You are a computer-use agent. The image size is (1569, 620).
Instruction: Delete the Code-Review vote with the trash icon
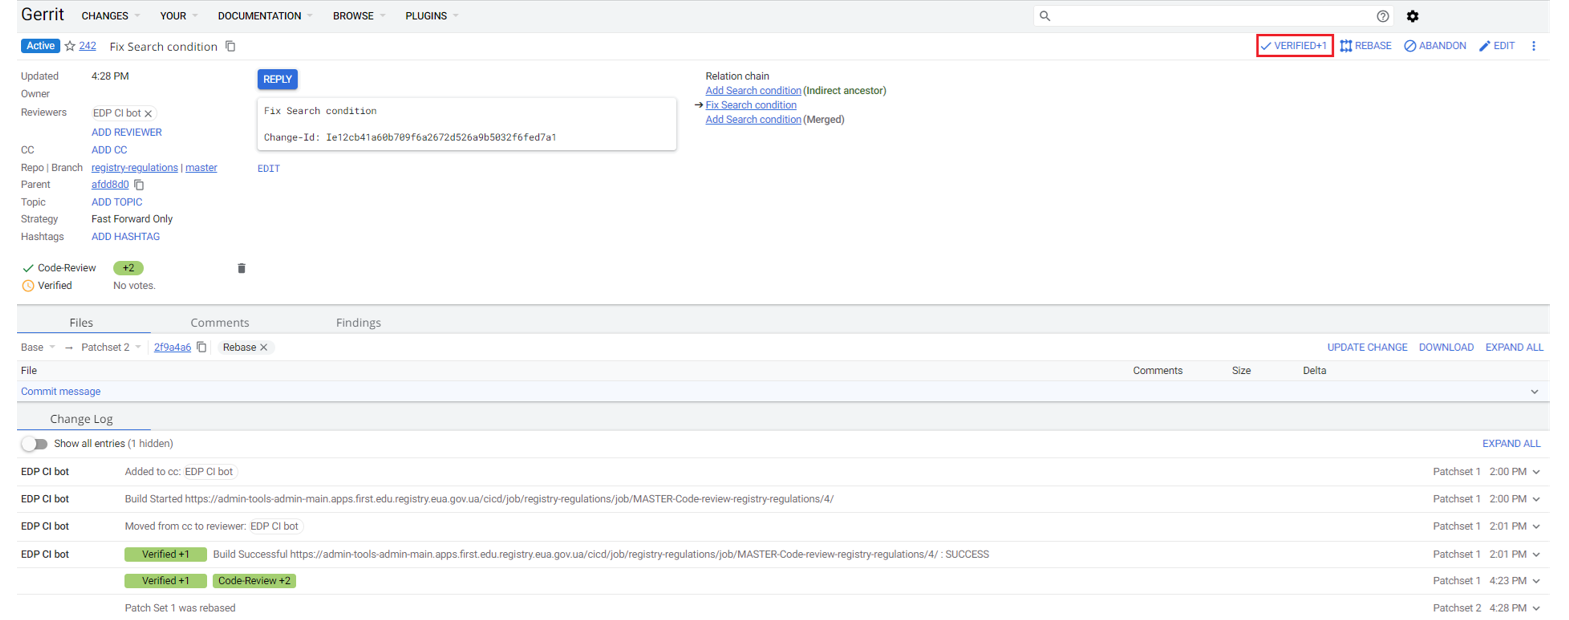point(241,268)
